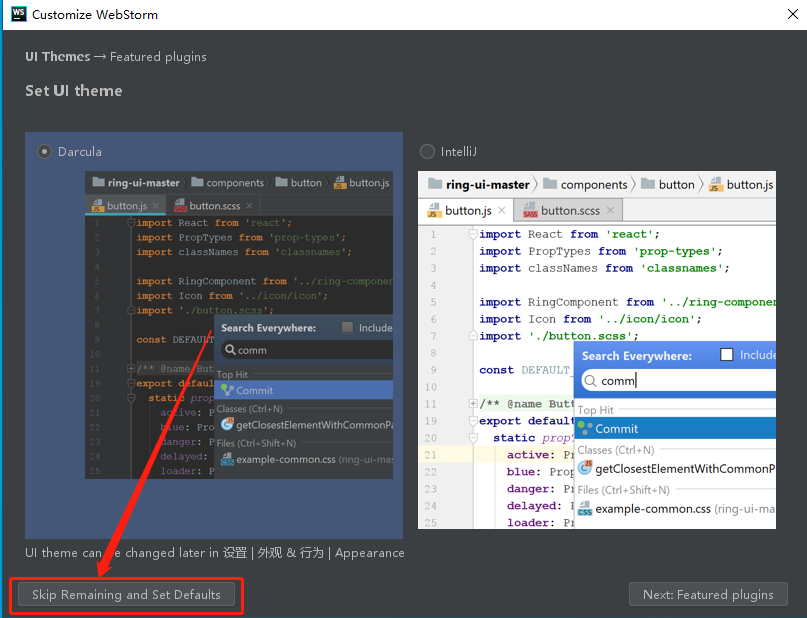Click button folder icon in Darcula preview breadcrumb
Viewport: 807px width, 618px height.
(282, 182)
